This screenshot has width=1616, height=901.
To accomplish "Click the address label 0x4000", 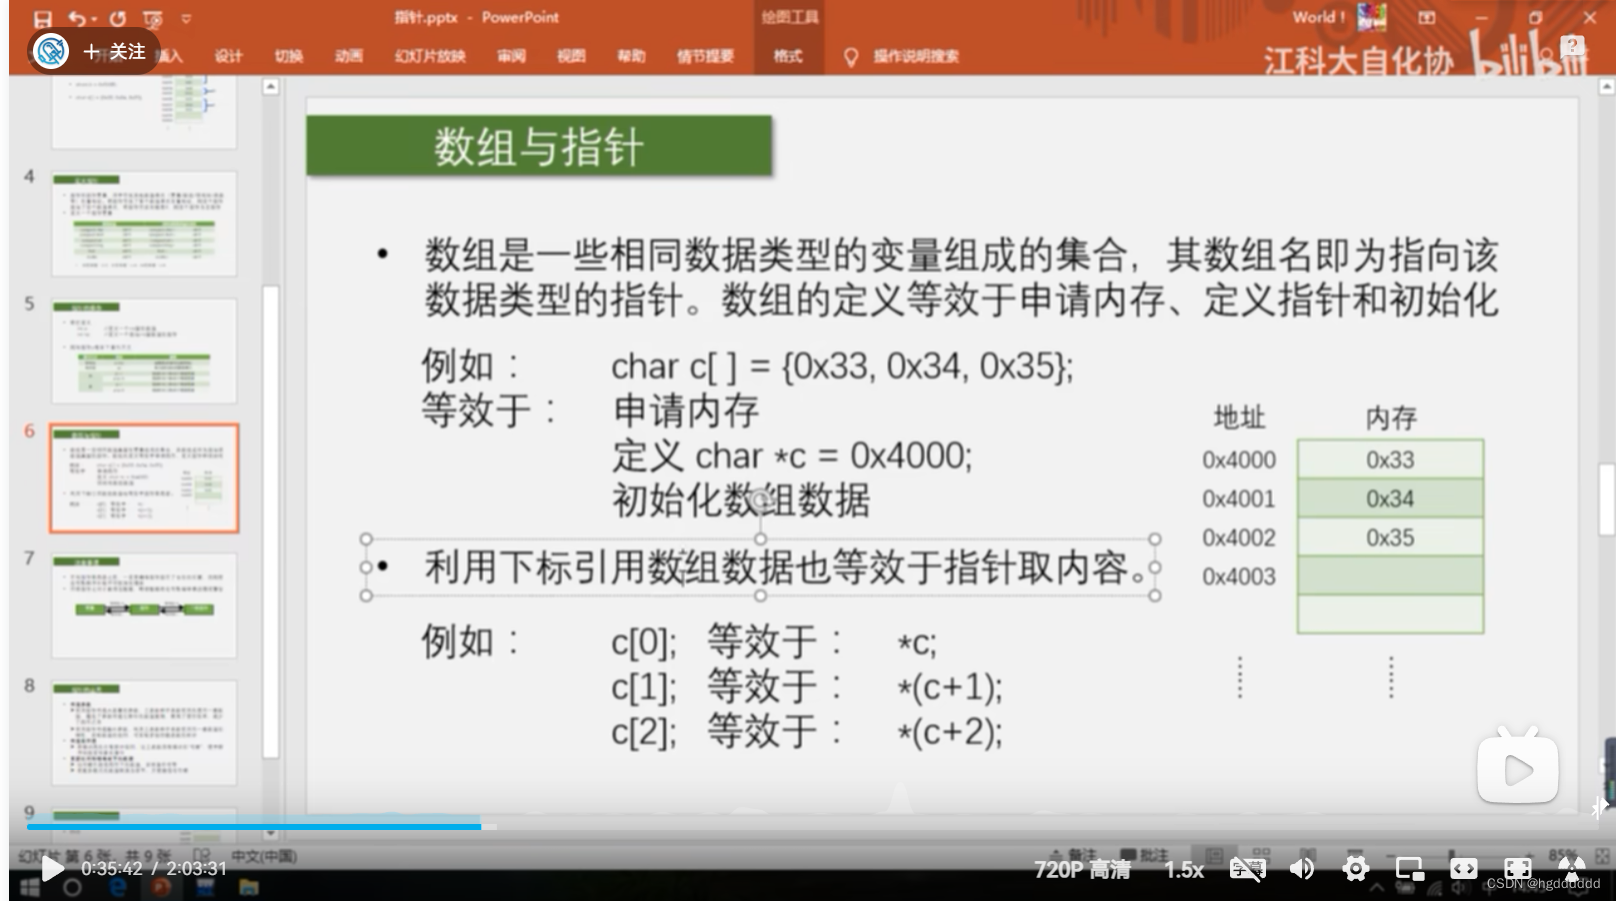I will (x=1239, y=460).
